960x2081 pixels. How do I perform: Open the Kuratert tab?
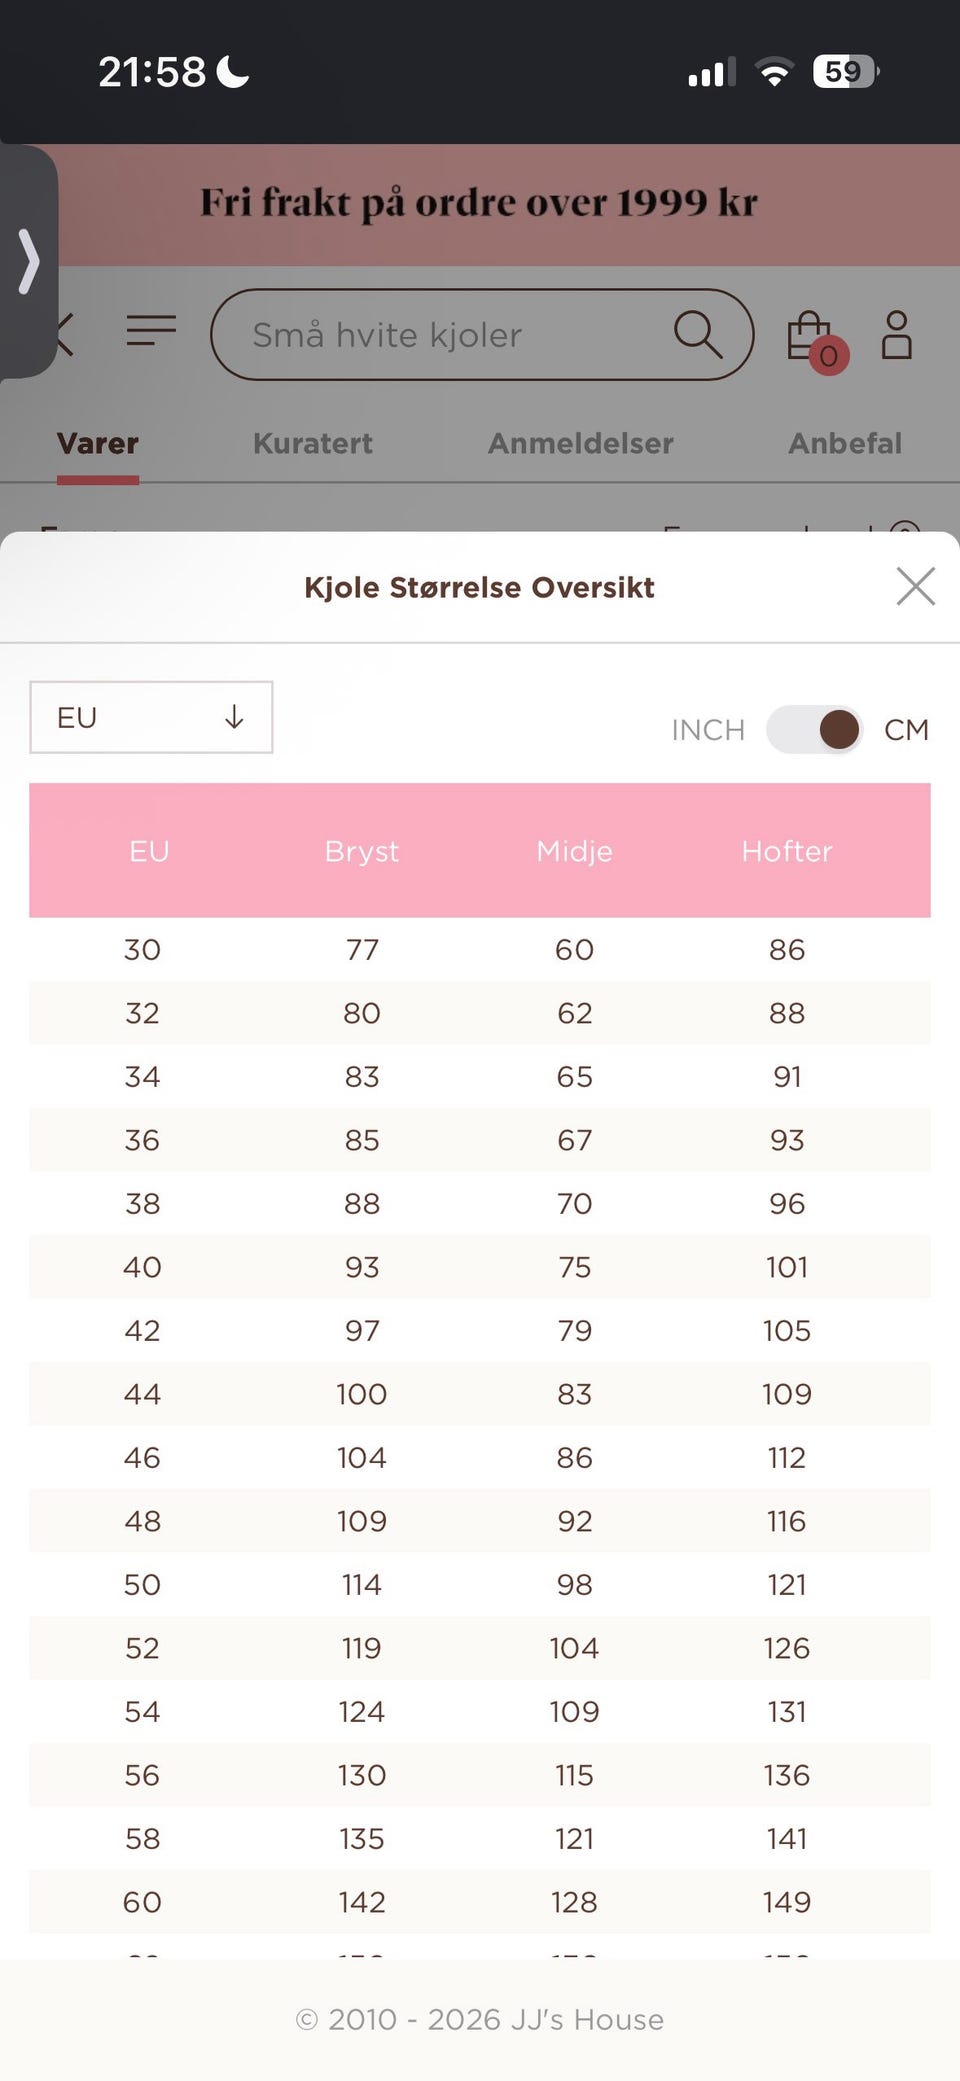(x=313, y=443)
